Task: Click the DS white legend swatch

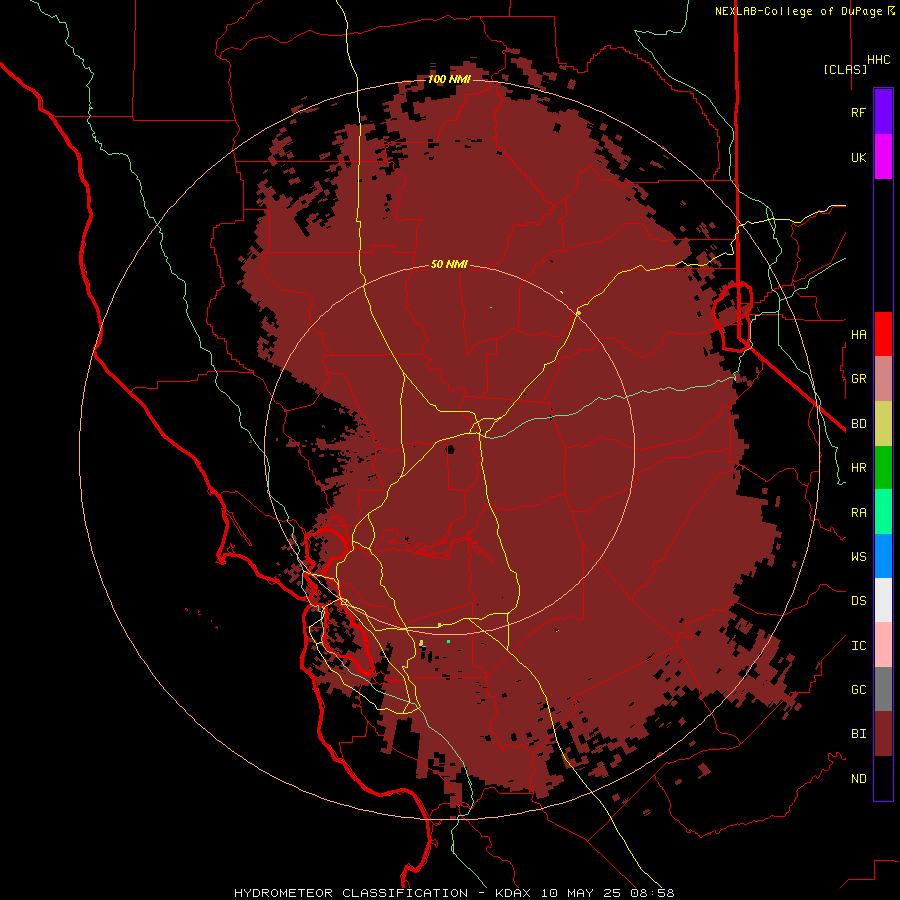Action: click(883, 601)
